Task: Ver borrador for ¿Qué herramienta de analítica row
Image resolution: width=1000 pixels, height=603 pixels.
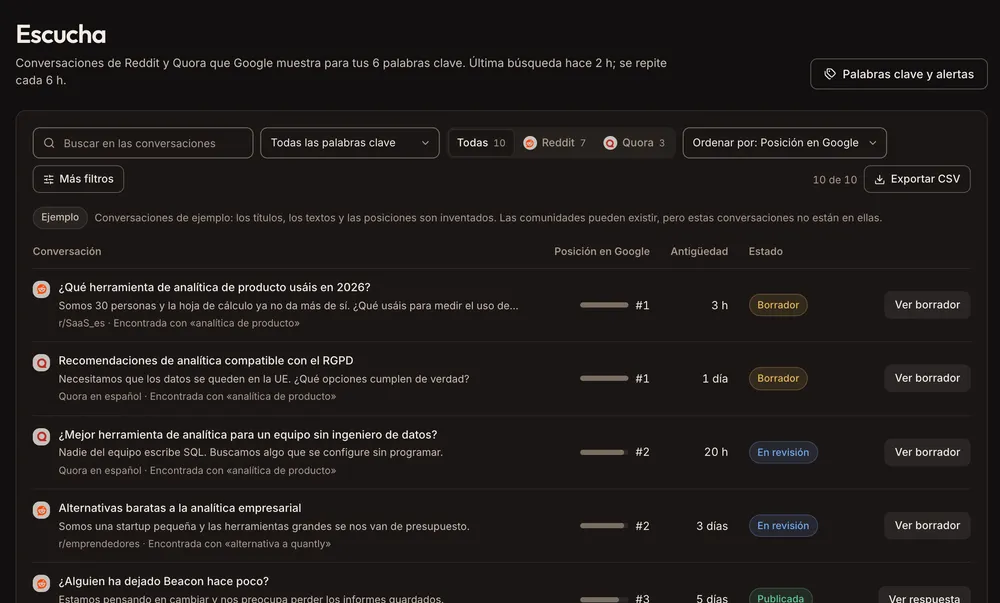Action: tap(927, 305)
